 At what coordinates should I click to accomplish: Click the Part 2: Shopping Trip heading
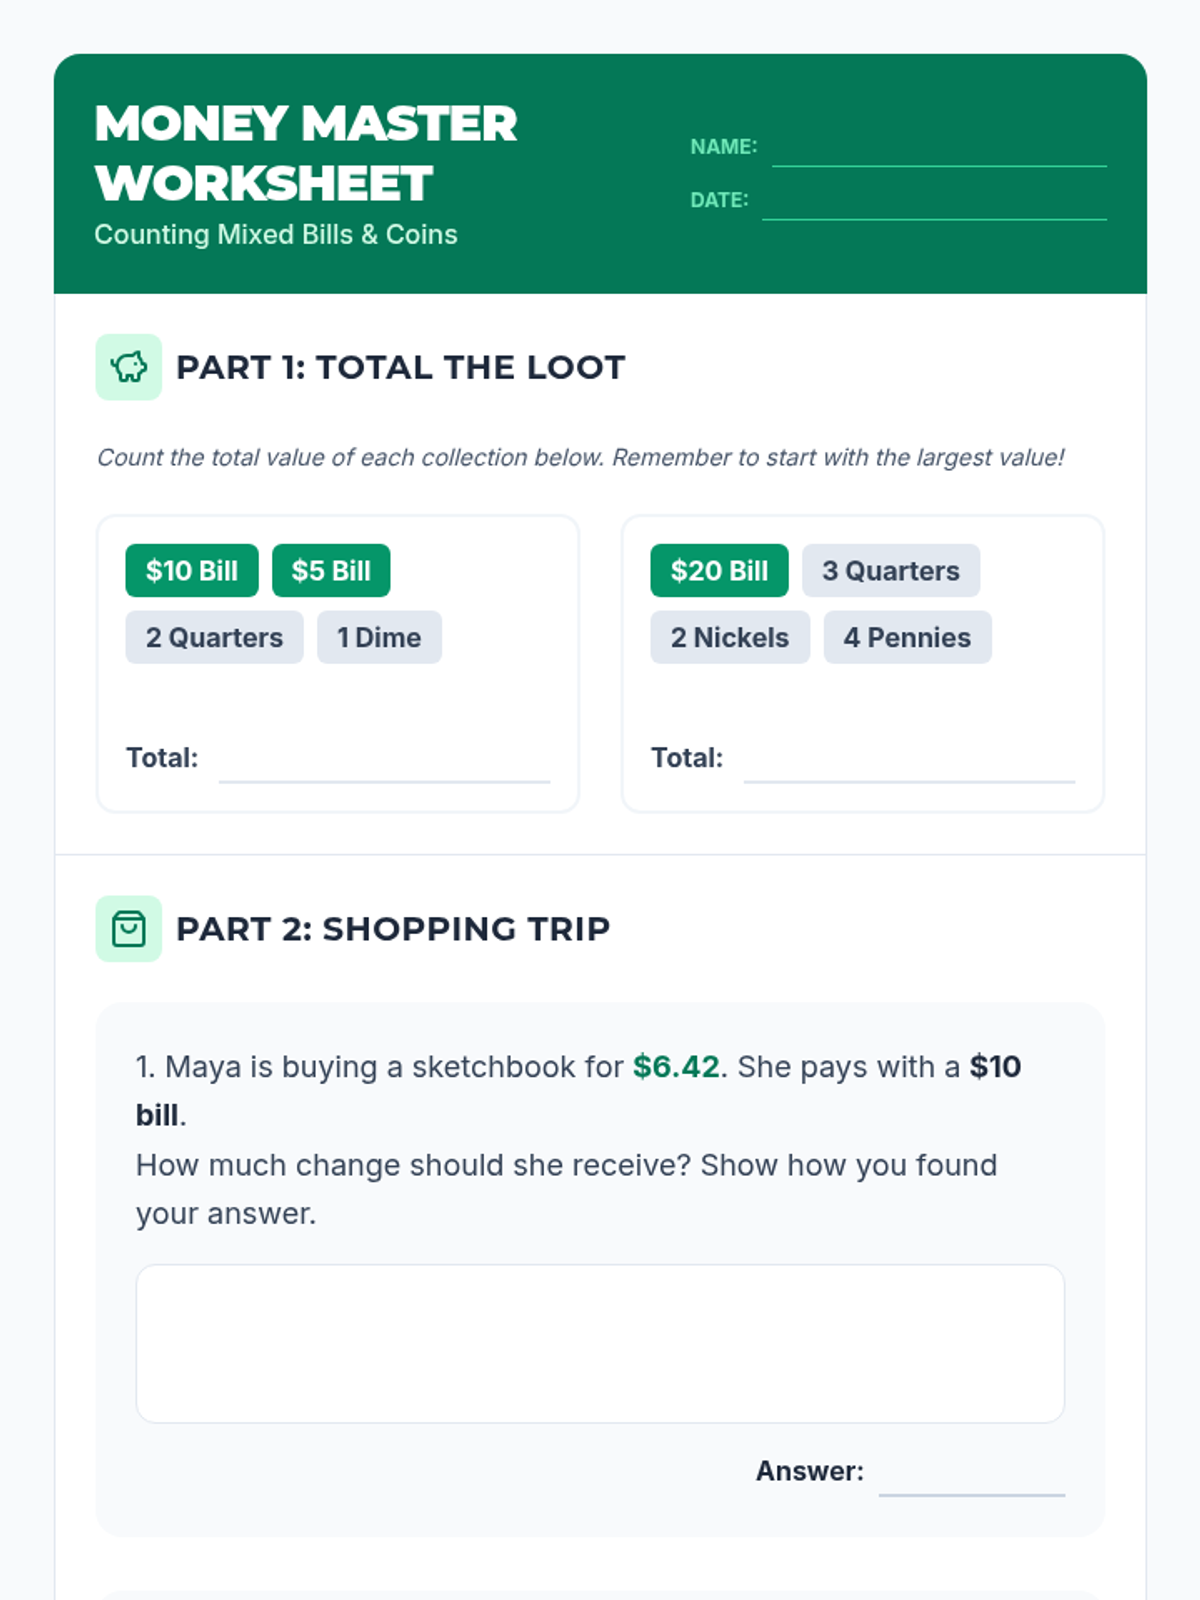point(393,929)
